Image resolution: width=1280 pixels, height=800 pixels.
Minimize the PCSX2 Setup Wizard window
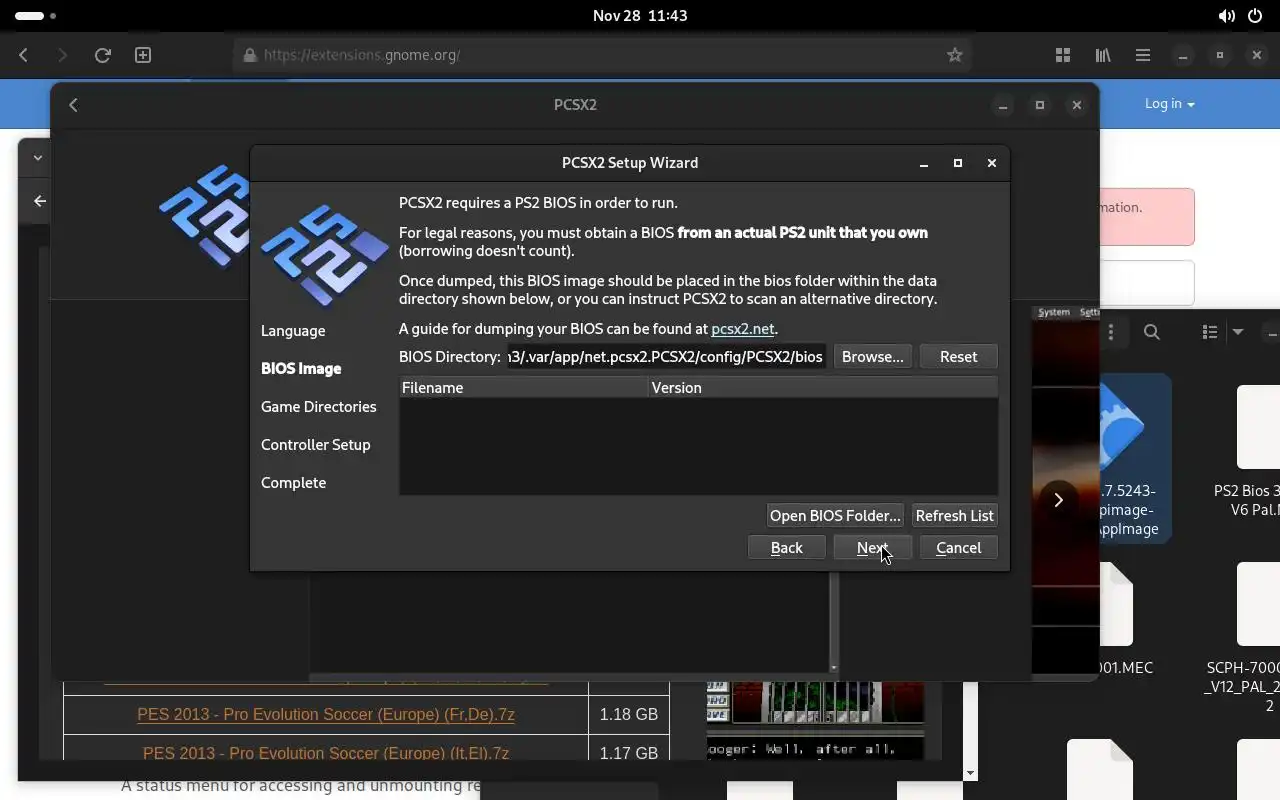[x=924, y=163]
